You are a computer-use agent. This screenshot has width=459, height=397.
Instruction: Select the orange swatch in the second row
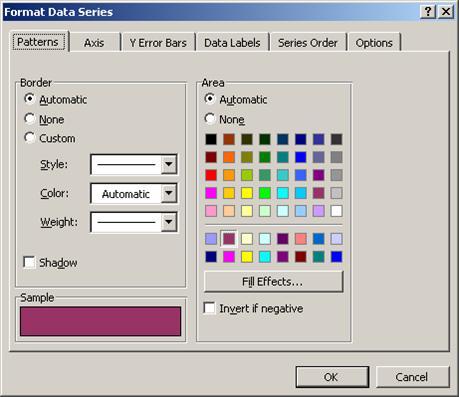tap(229, 157)
